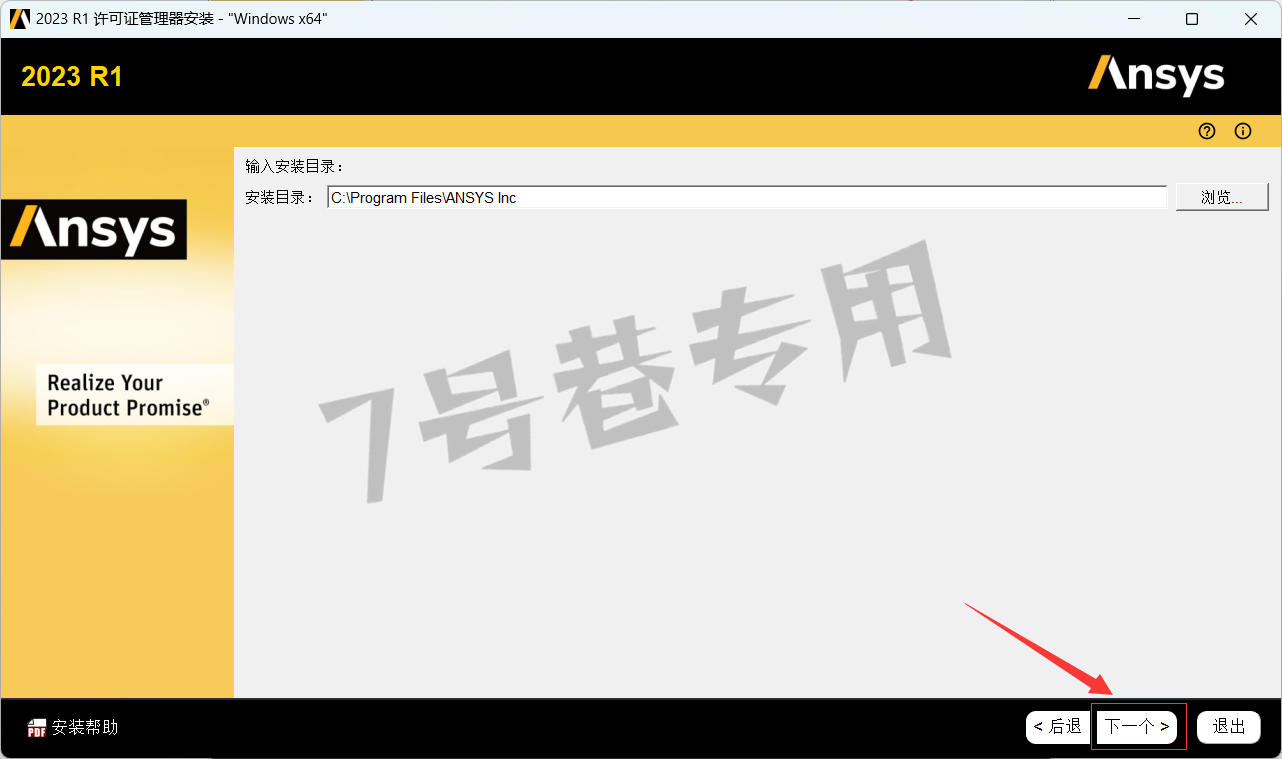Open the 安装帮助 link text
The width and height of the screenshot is (1282, 759).
[x=85, y=728]
